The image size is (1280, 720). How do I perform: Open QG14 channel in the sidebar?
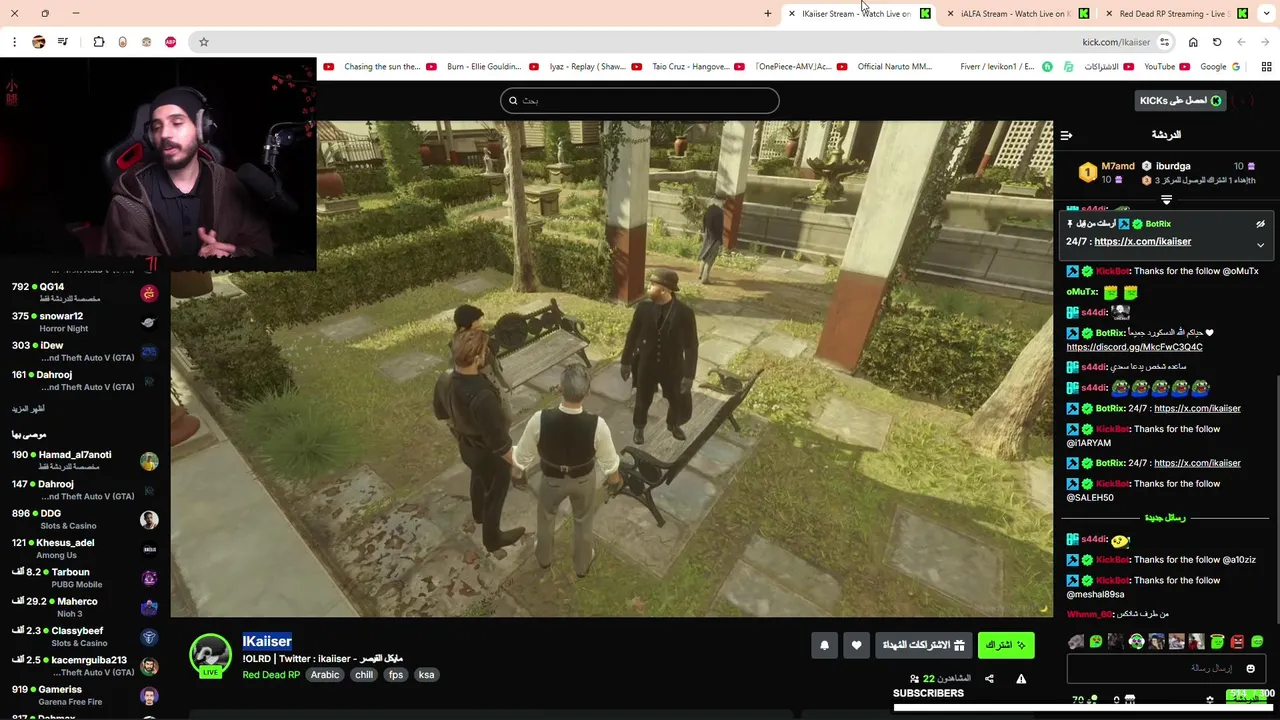[85, 292]
